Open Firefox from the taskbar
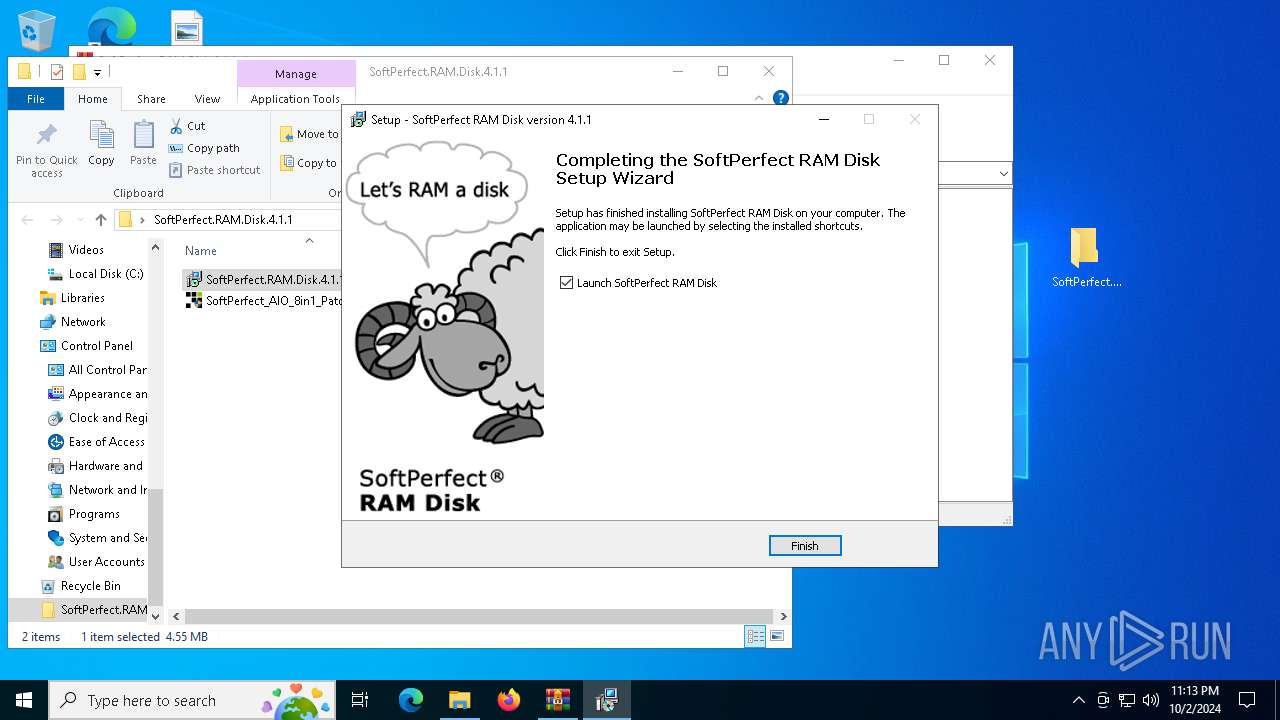Image resolution: width=1280 pixels, height=720 pixels. (509, 700)
